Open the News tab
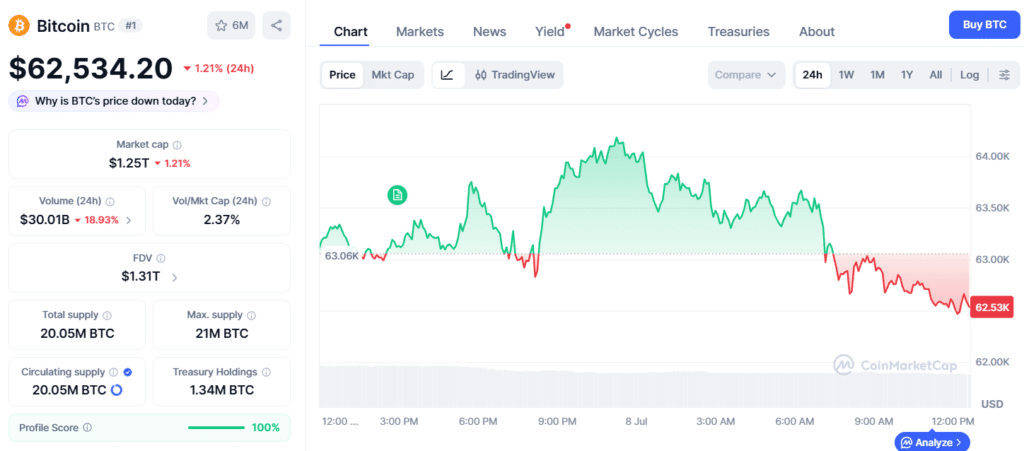This screenshot has height=451, width=1024. coord(490,31)
